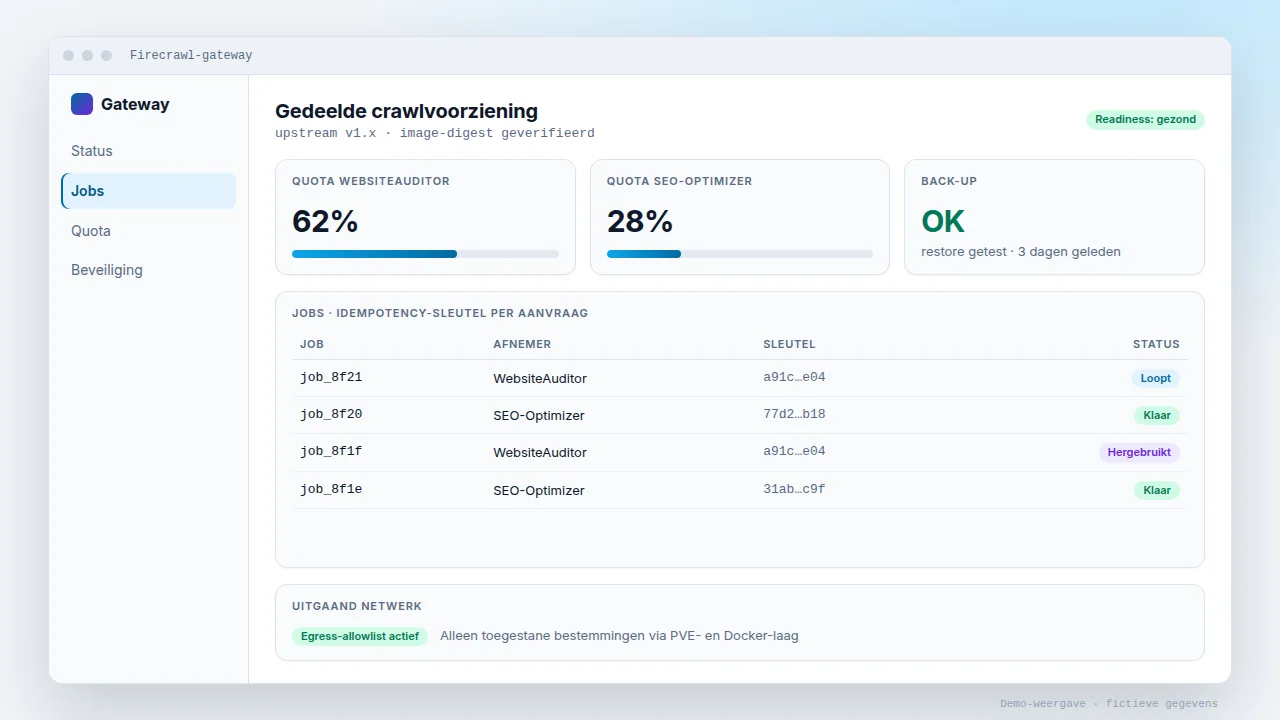Click the 'Gedeelde crawlvoorziening' page title
The width and height of the screenshot is (1280, 720).
[406, 111]
